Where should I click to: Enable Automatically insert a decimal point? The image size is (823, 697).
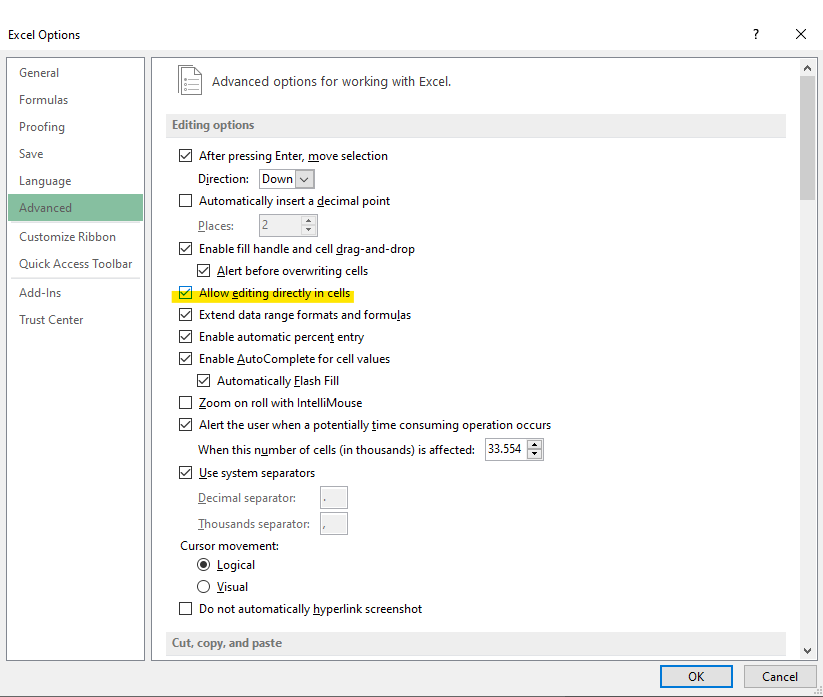click(185, 201)
